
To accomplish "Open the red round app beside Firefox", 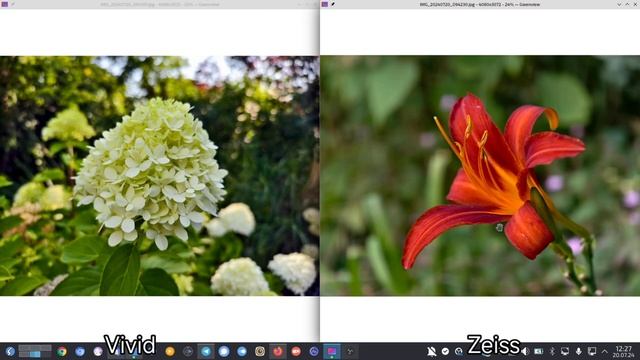I will click(x=296, y=351).
